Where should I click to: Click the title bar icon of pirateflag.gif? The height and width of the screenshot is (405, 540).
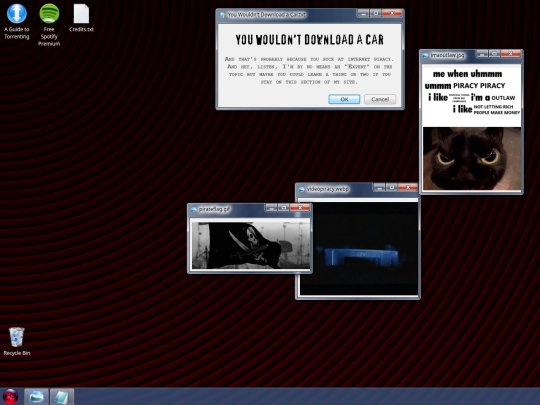(x=194, y=209)
